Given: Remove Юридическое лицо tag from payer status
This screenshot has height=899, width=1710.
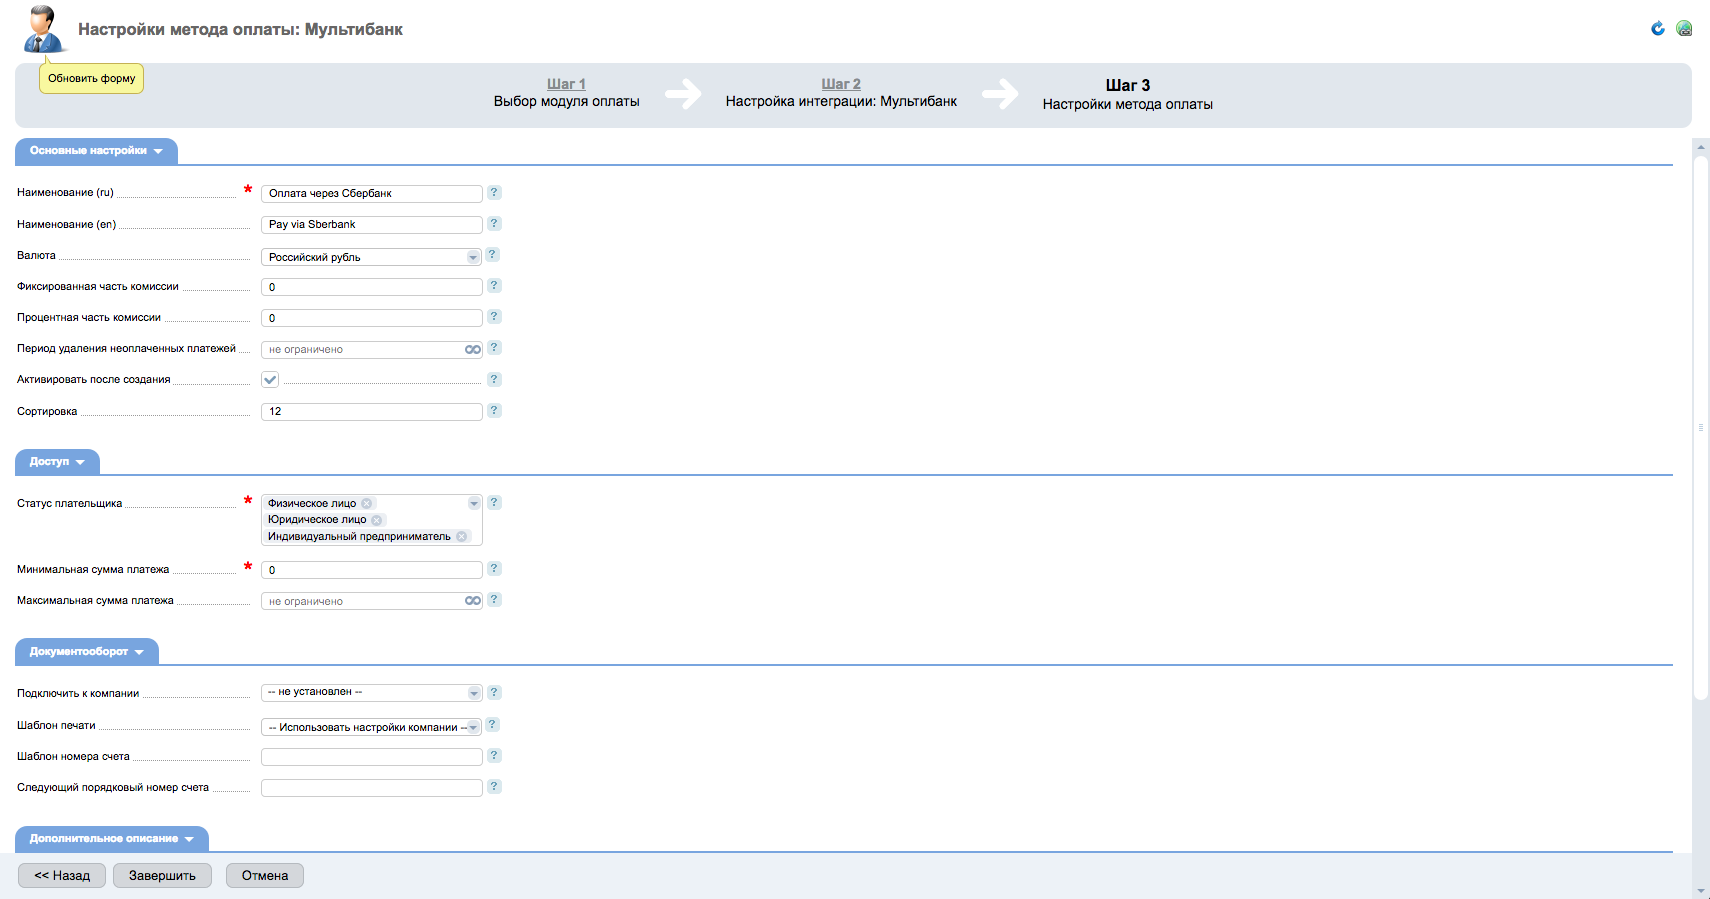Looking at the screenshot, I should tap(377, 520).
